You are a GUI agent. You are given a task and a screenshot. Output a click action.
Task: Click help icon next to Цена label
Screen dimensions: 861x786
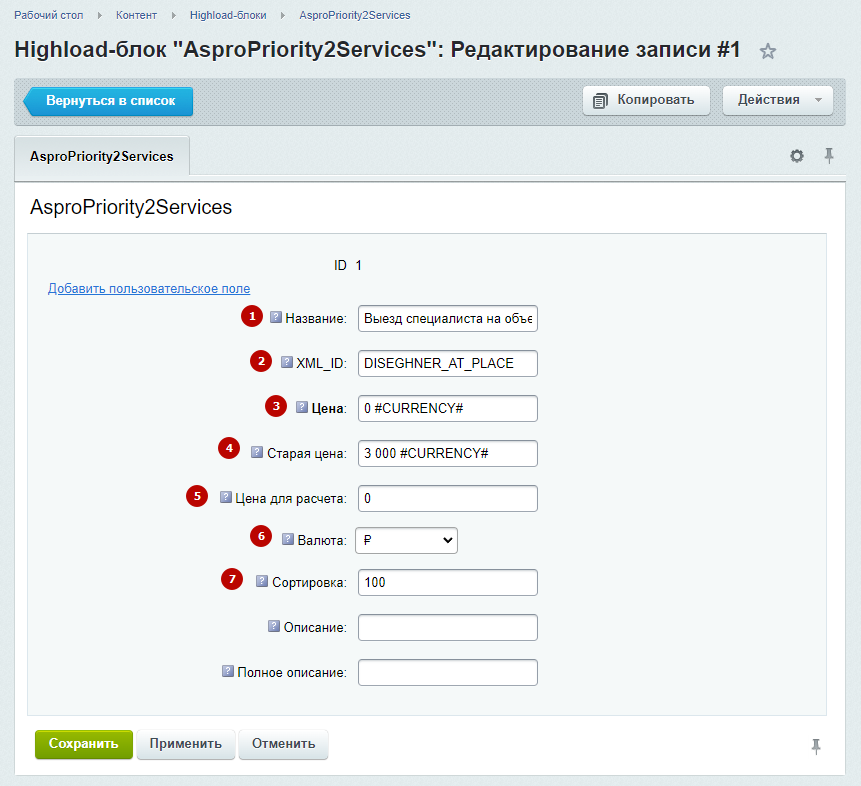(x=302, y=407)
